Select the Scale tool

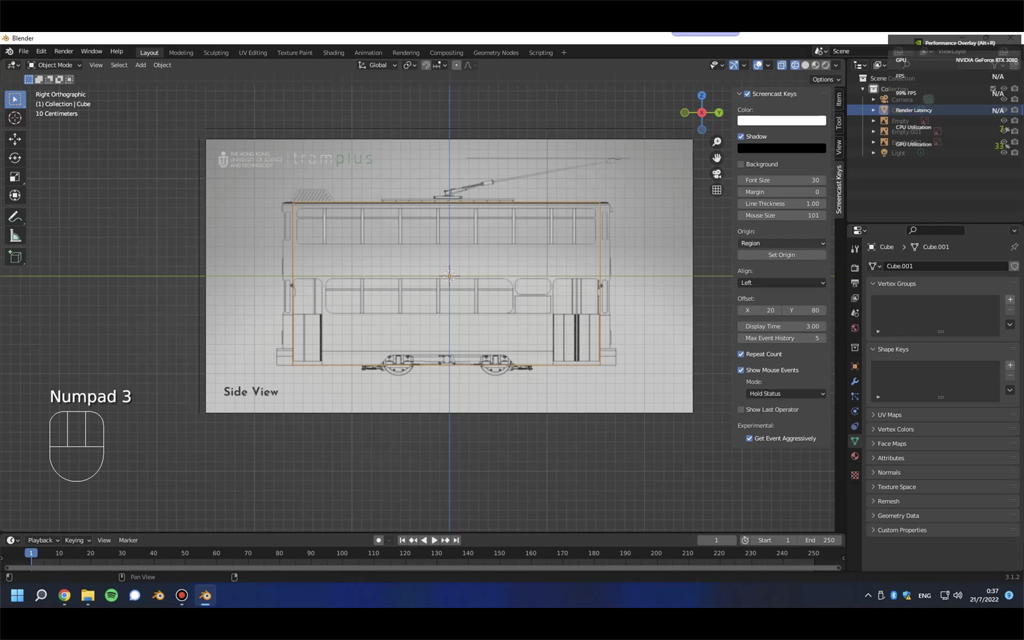pyautogui.click(x=15, y=177)
